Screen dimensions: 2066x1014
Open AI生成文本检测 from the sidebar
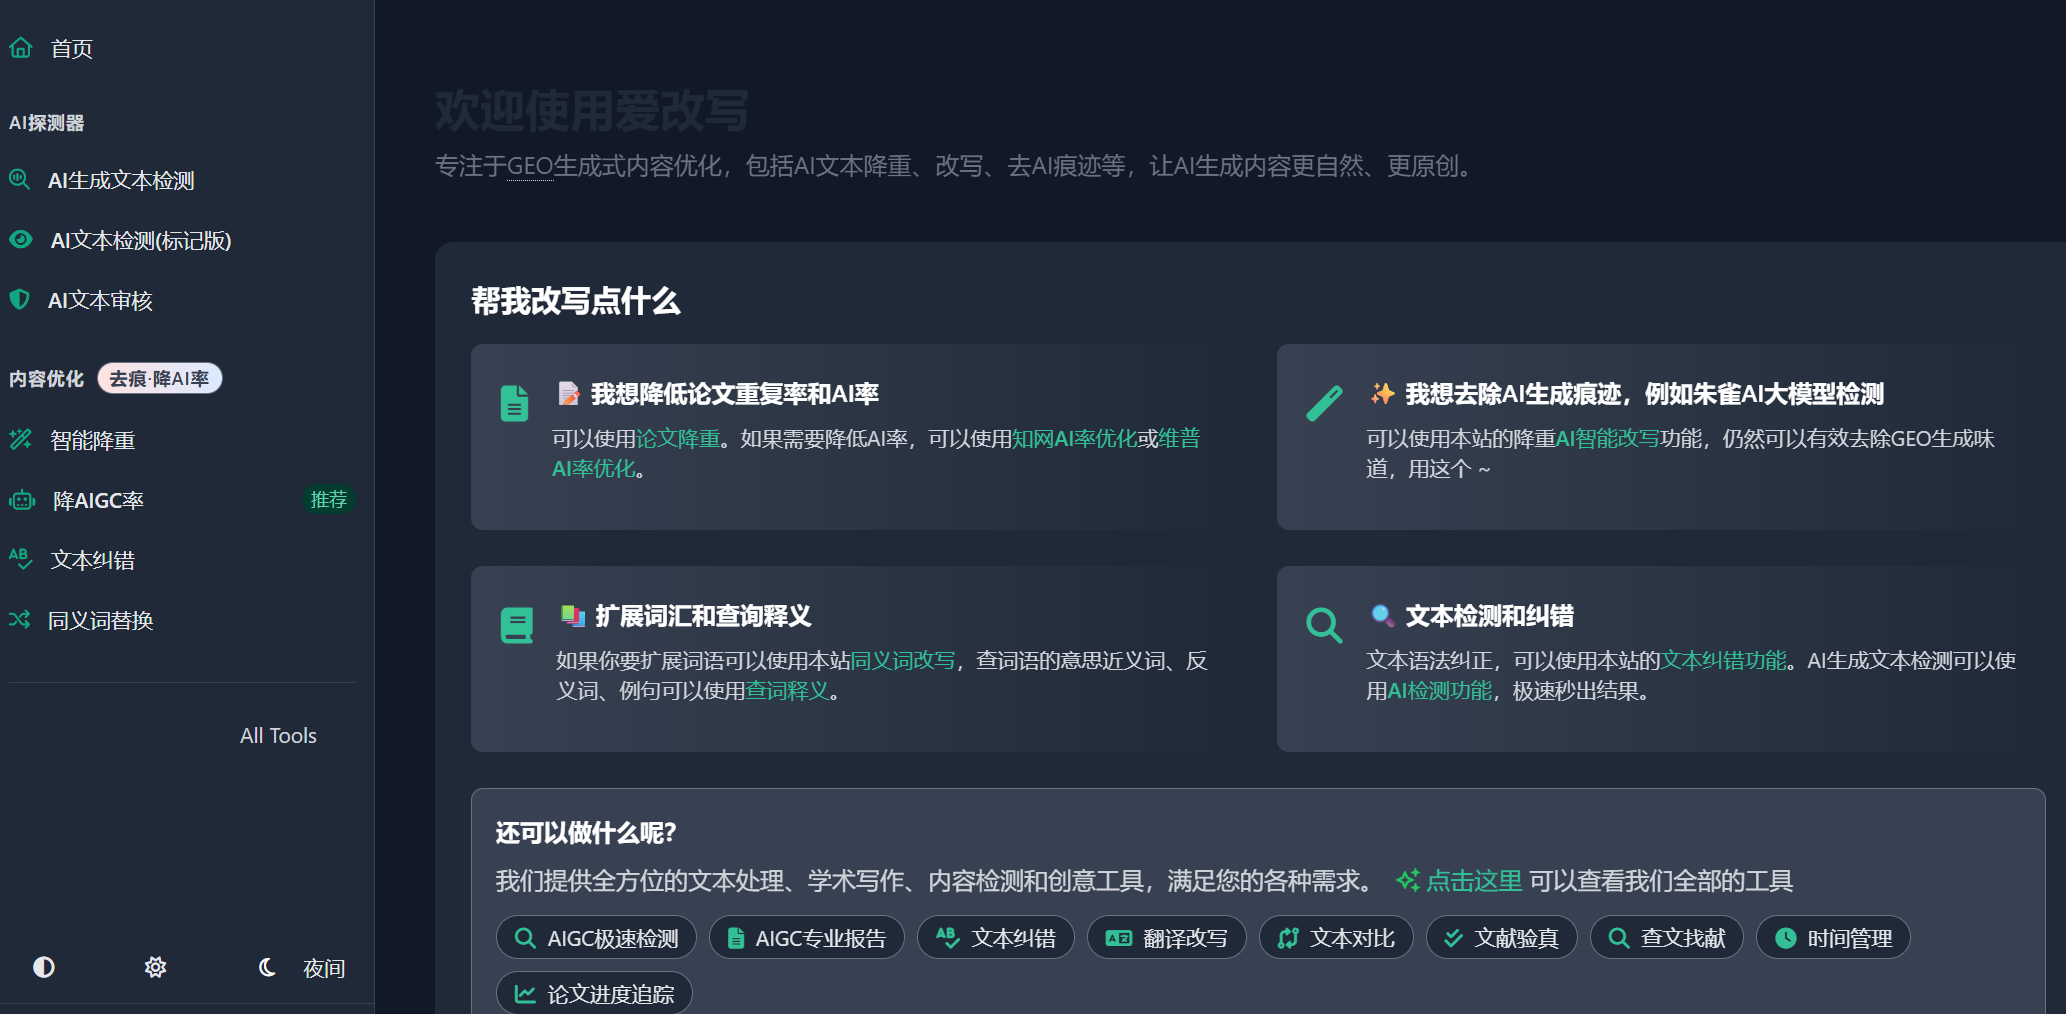click(121, 181)
